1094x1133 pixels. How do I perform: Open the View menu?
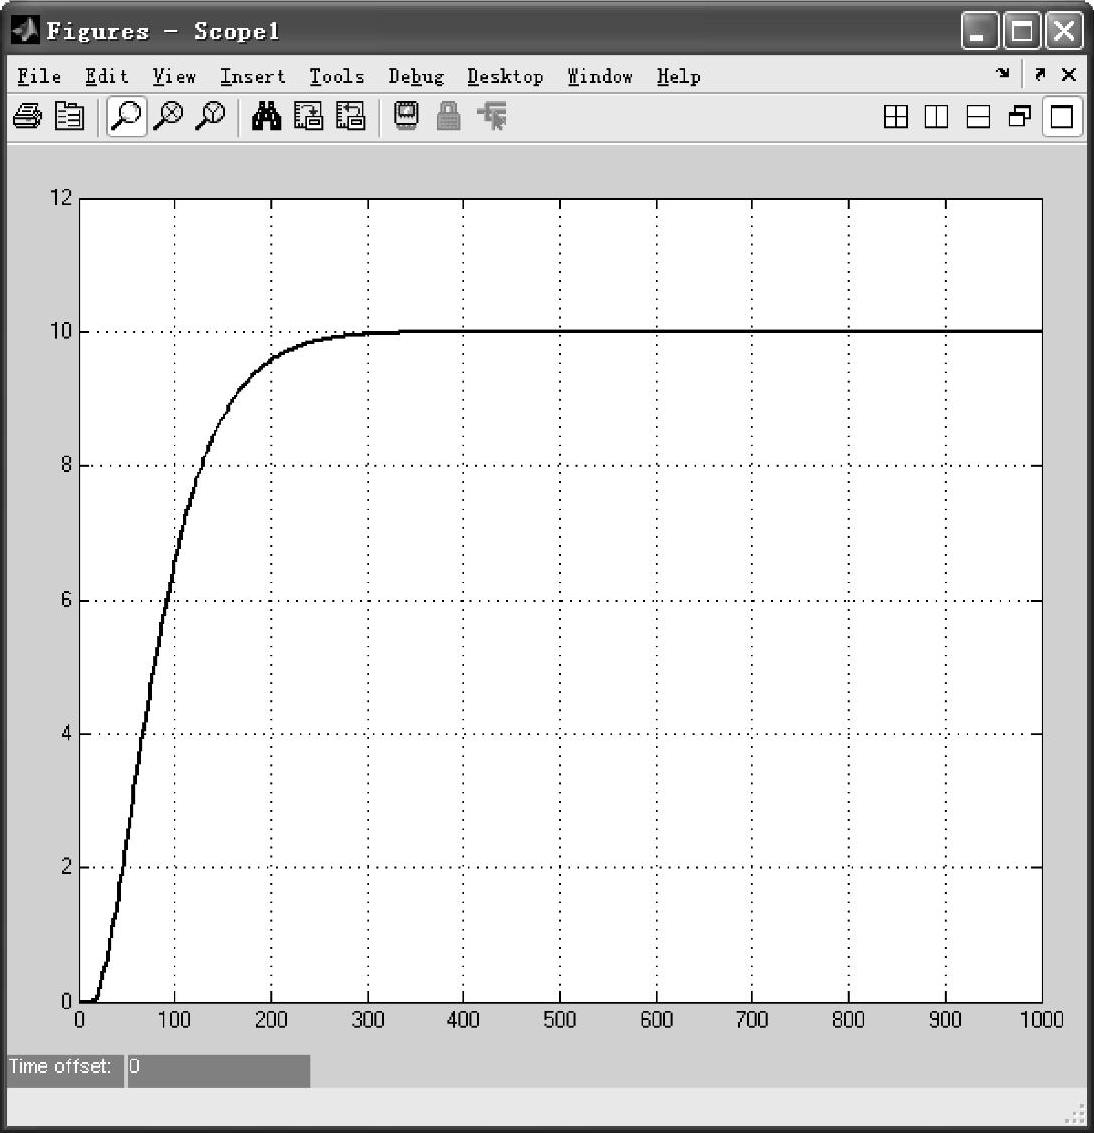click(174, 76)
